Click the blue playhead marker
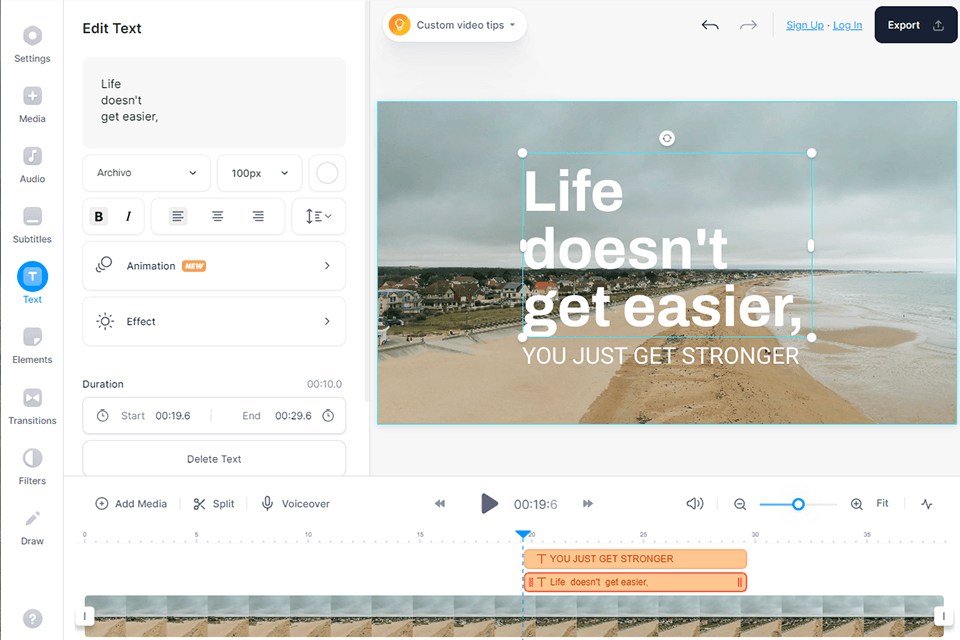This screenshot has height=640, width=960. coord(523,534)
